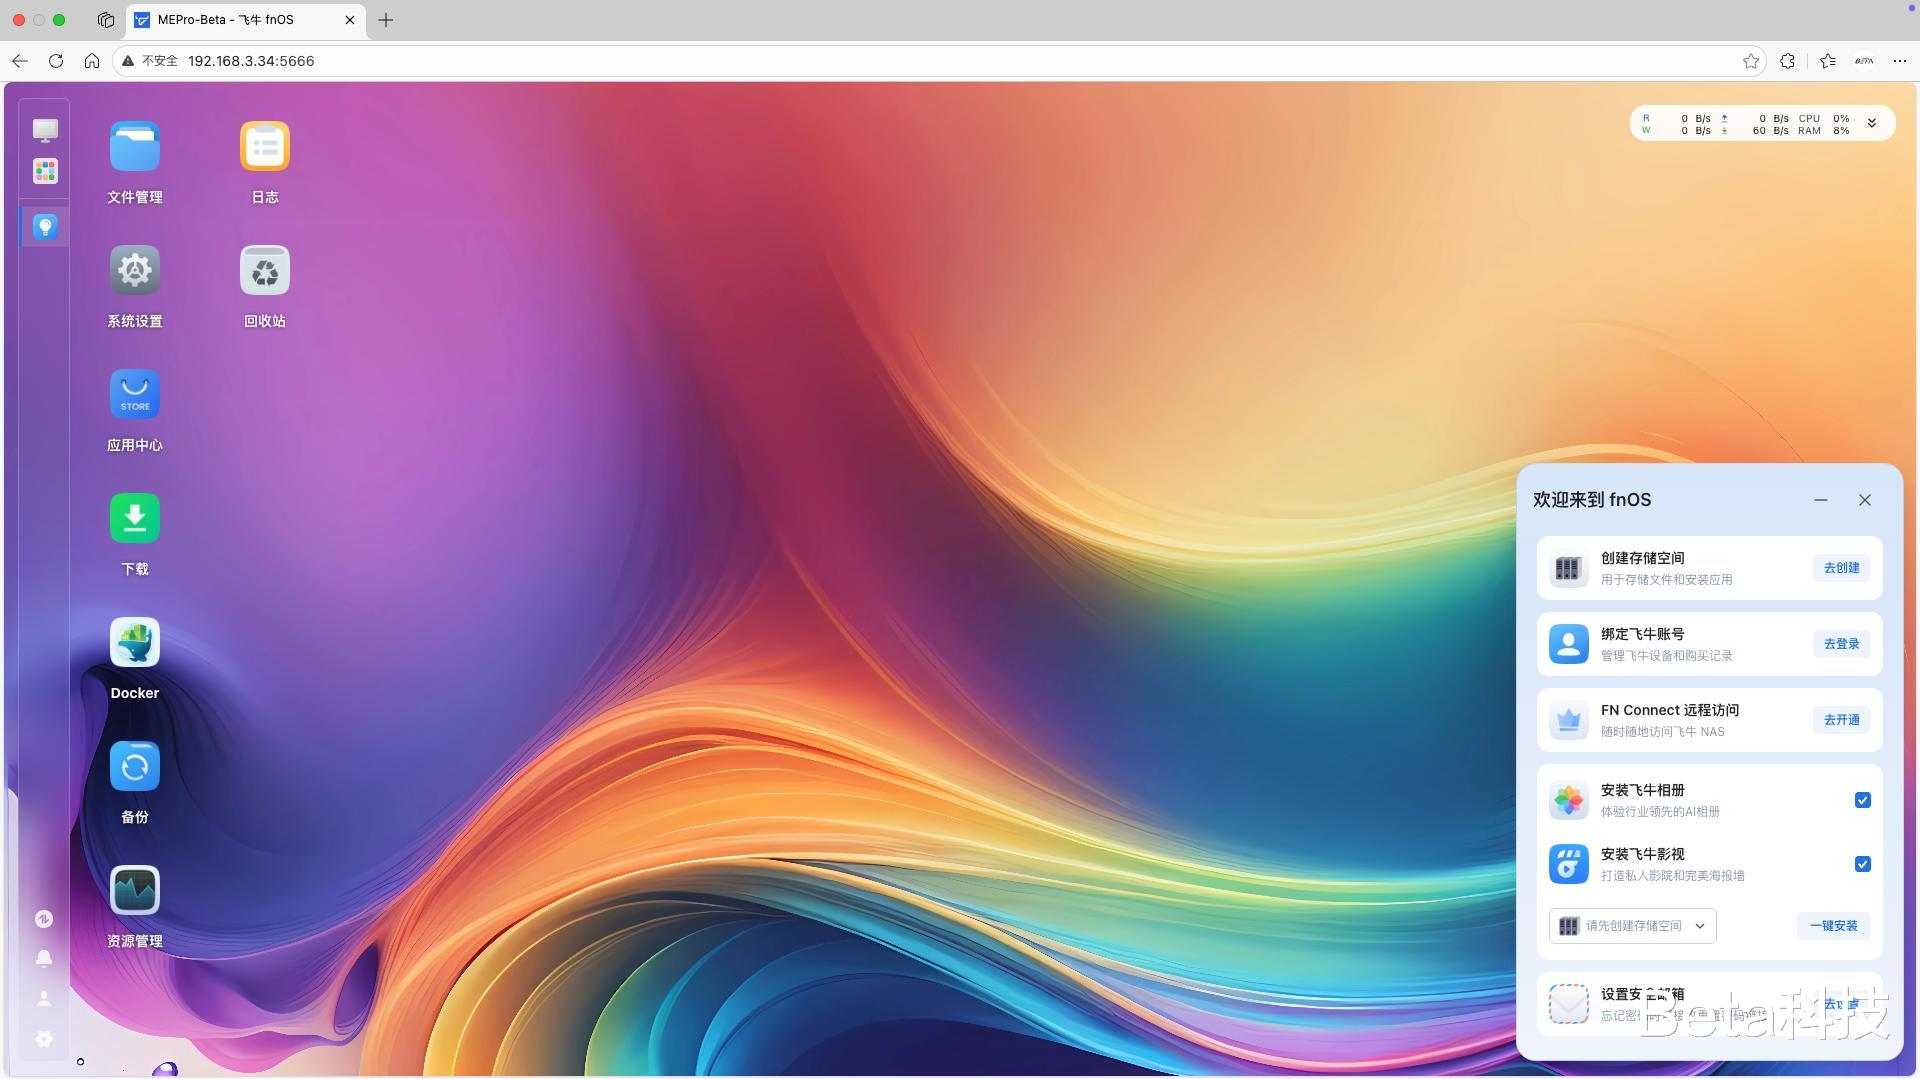Click the 管理飞牛设备和购买记录 description text

tap(1667, 656)
